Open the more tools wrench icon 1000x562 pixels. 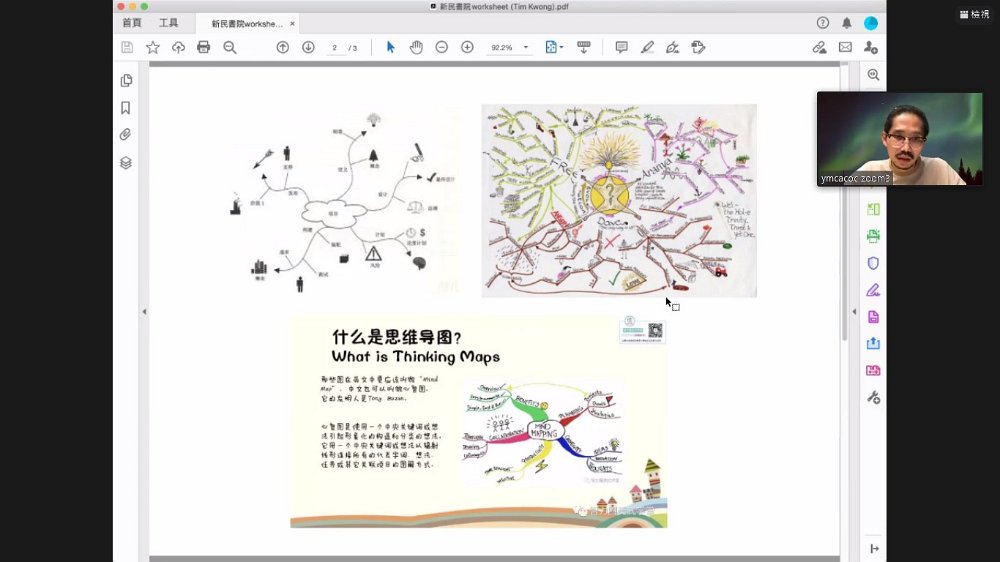coord(873,397)
